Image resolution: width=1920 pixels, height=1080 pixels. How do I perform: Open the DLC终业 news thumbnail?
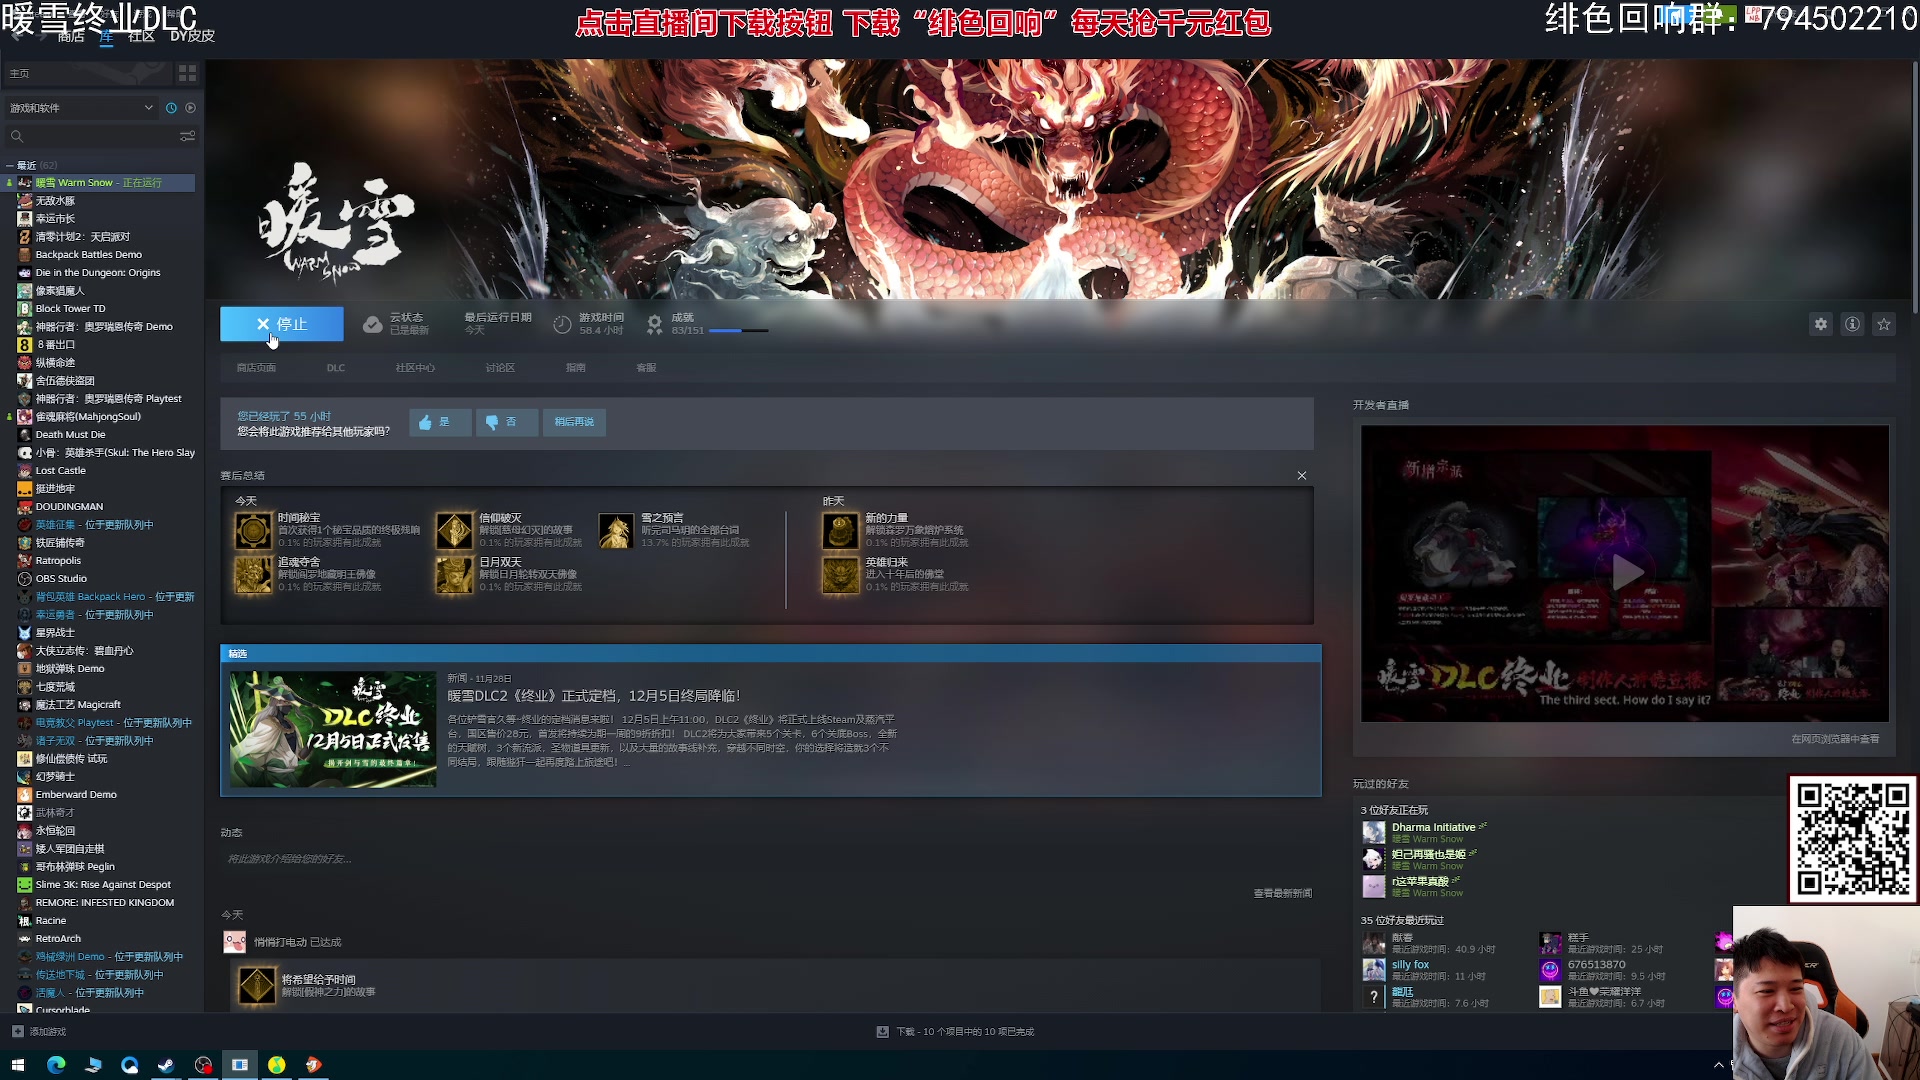click(333, 729)
